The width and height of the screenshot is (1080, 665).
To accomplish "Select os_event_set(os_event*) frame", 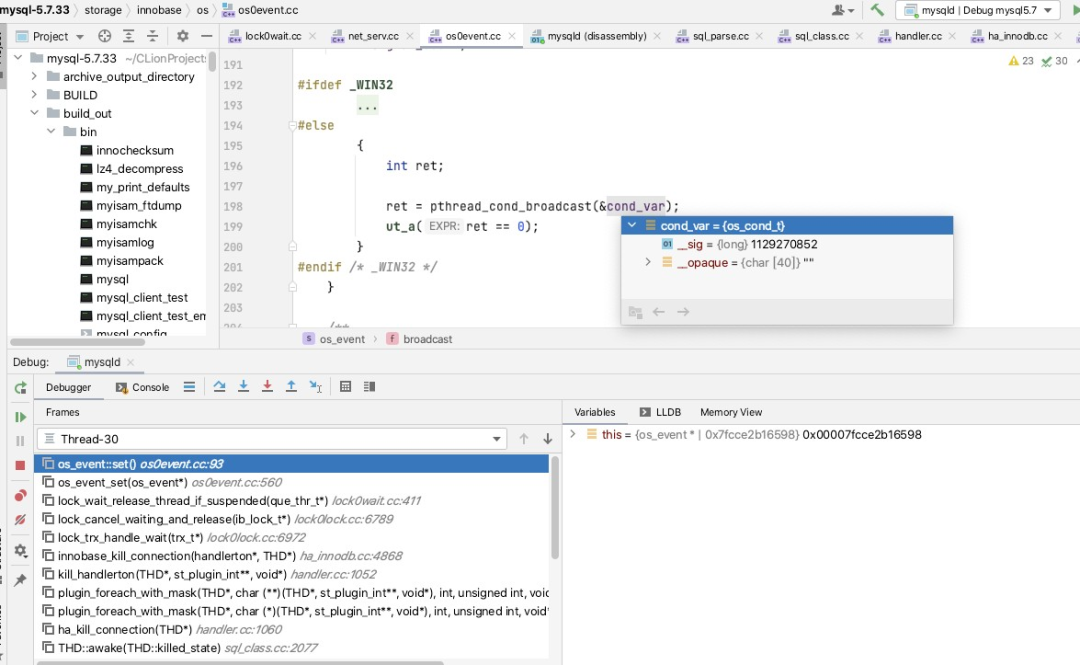I will coord(291,482).
